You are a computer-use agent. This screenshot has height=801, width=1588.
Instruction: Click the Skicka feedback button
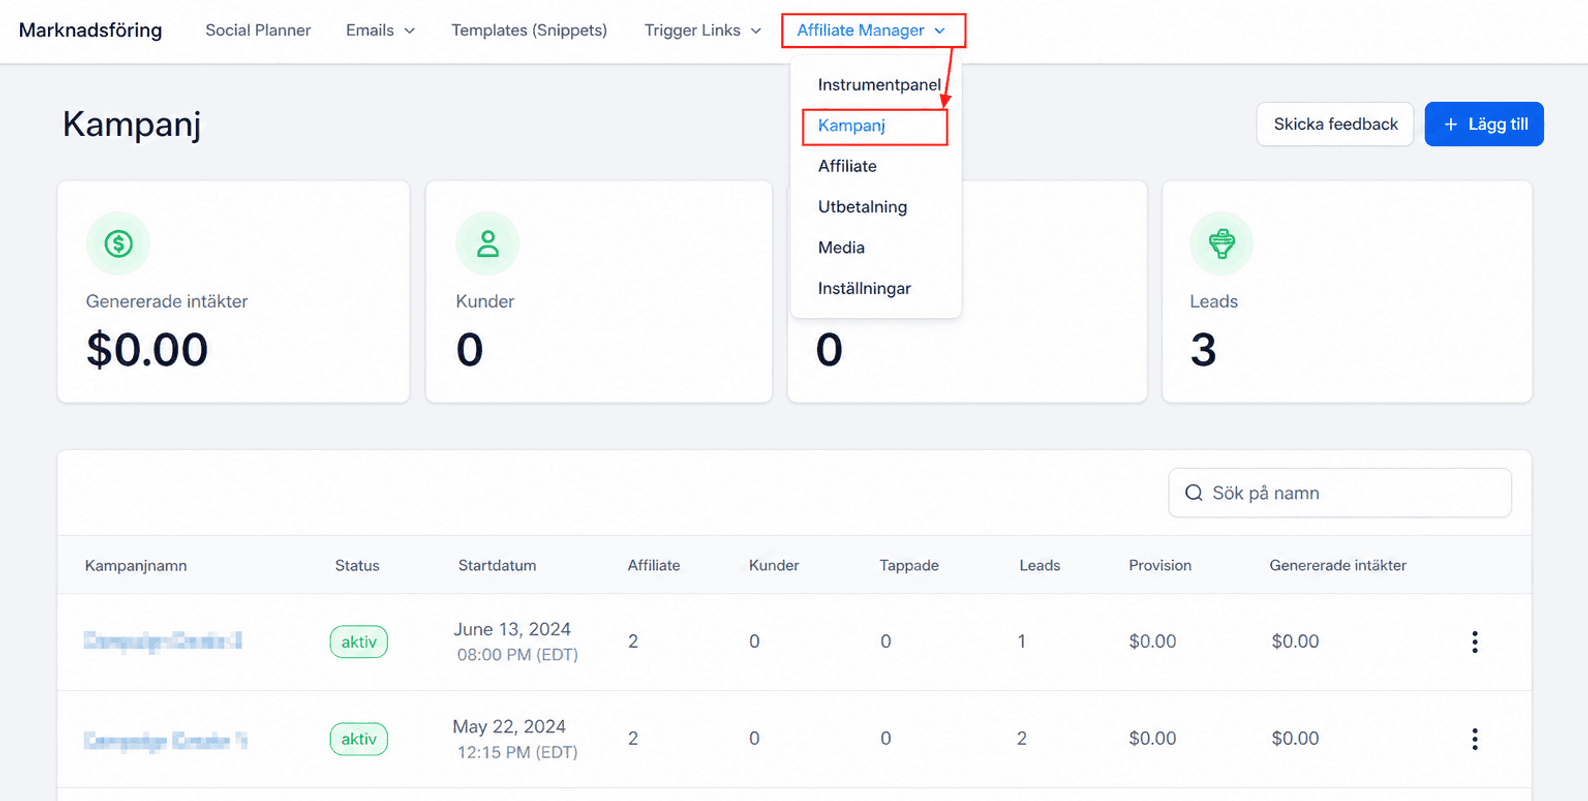click(x=1335, y=124)
